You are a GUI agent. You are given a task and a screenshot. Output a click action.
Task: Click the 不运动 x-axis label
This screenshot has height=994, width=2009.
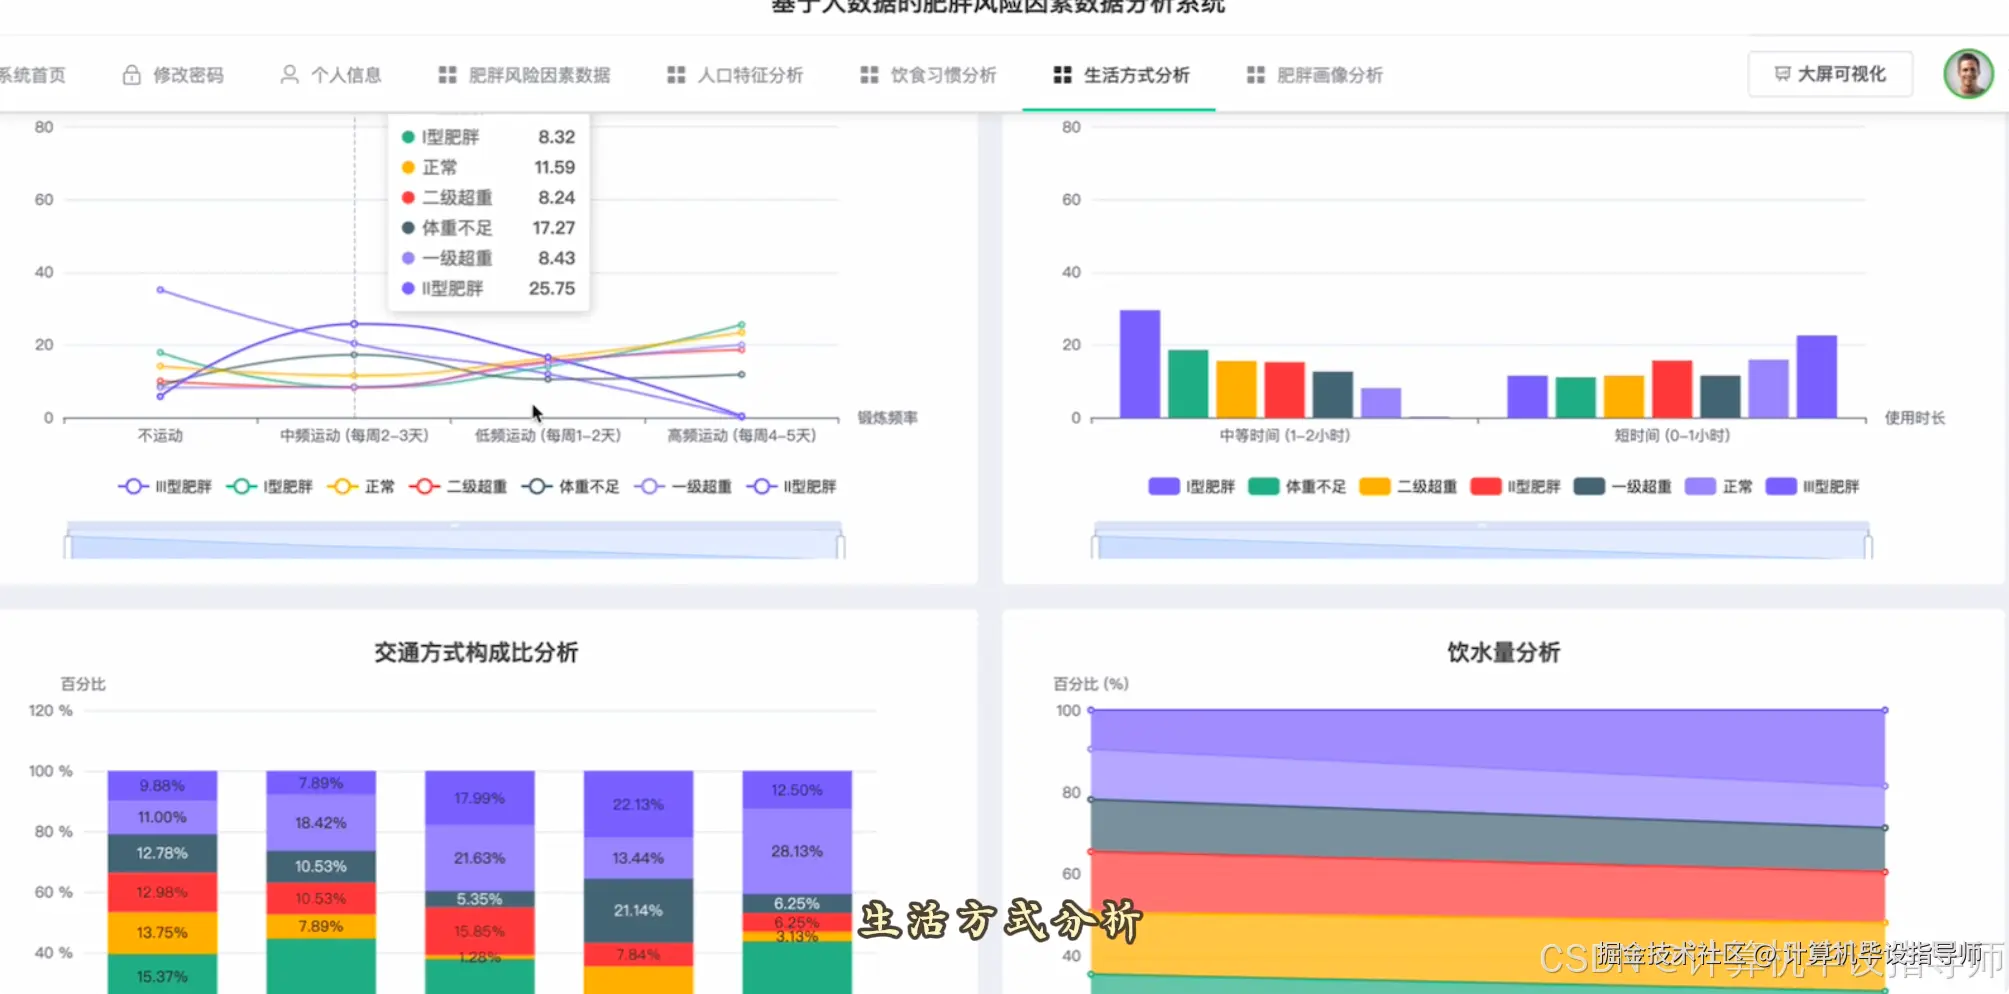(161, 435)
